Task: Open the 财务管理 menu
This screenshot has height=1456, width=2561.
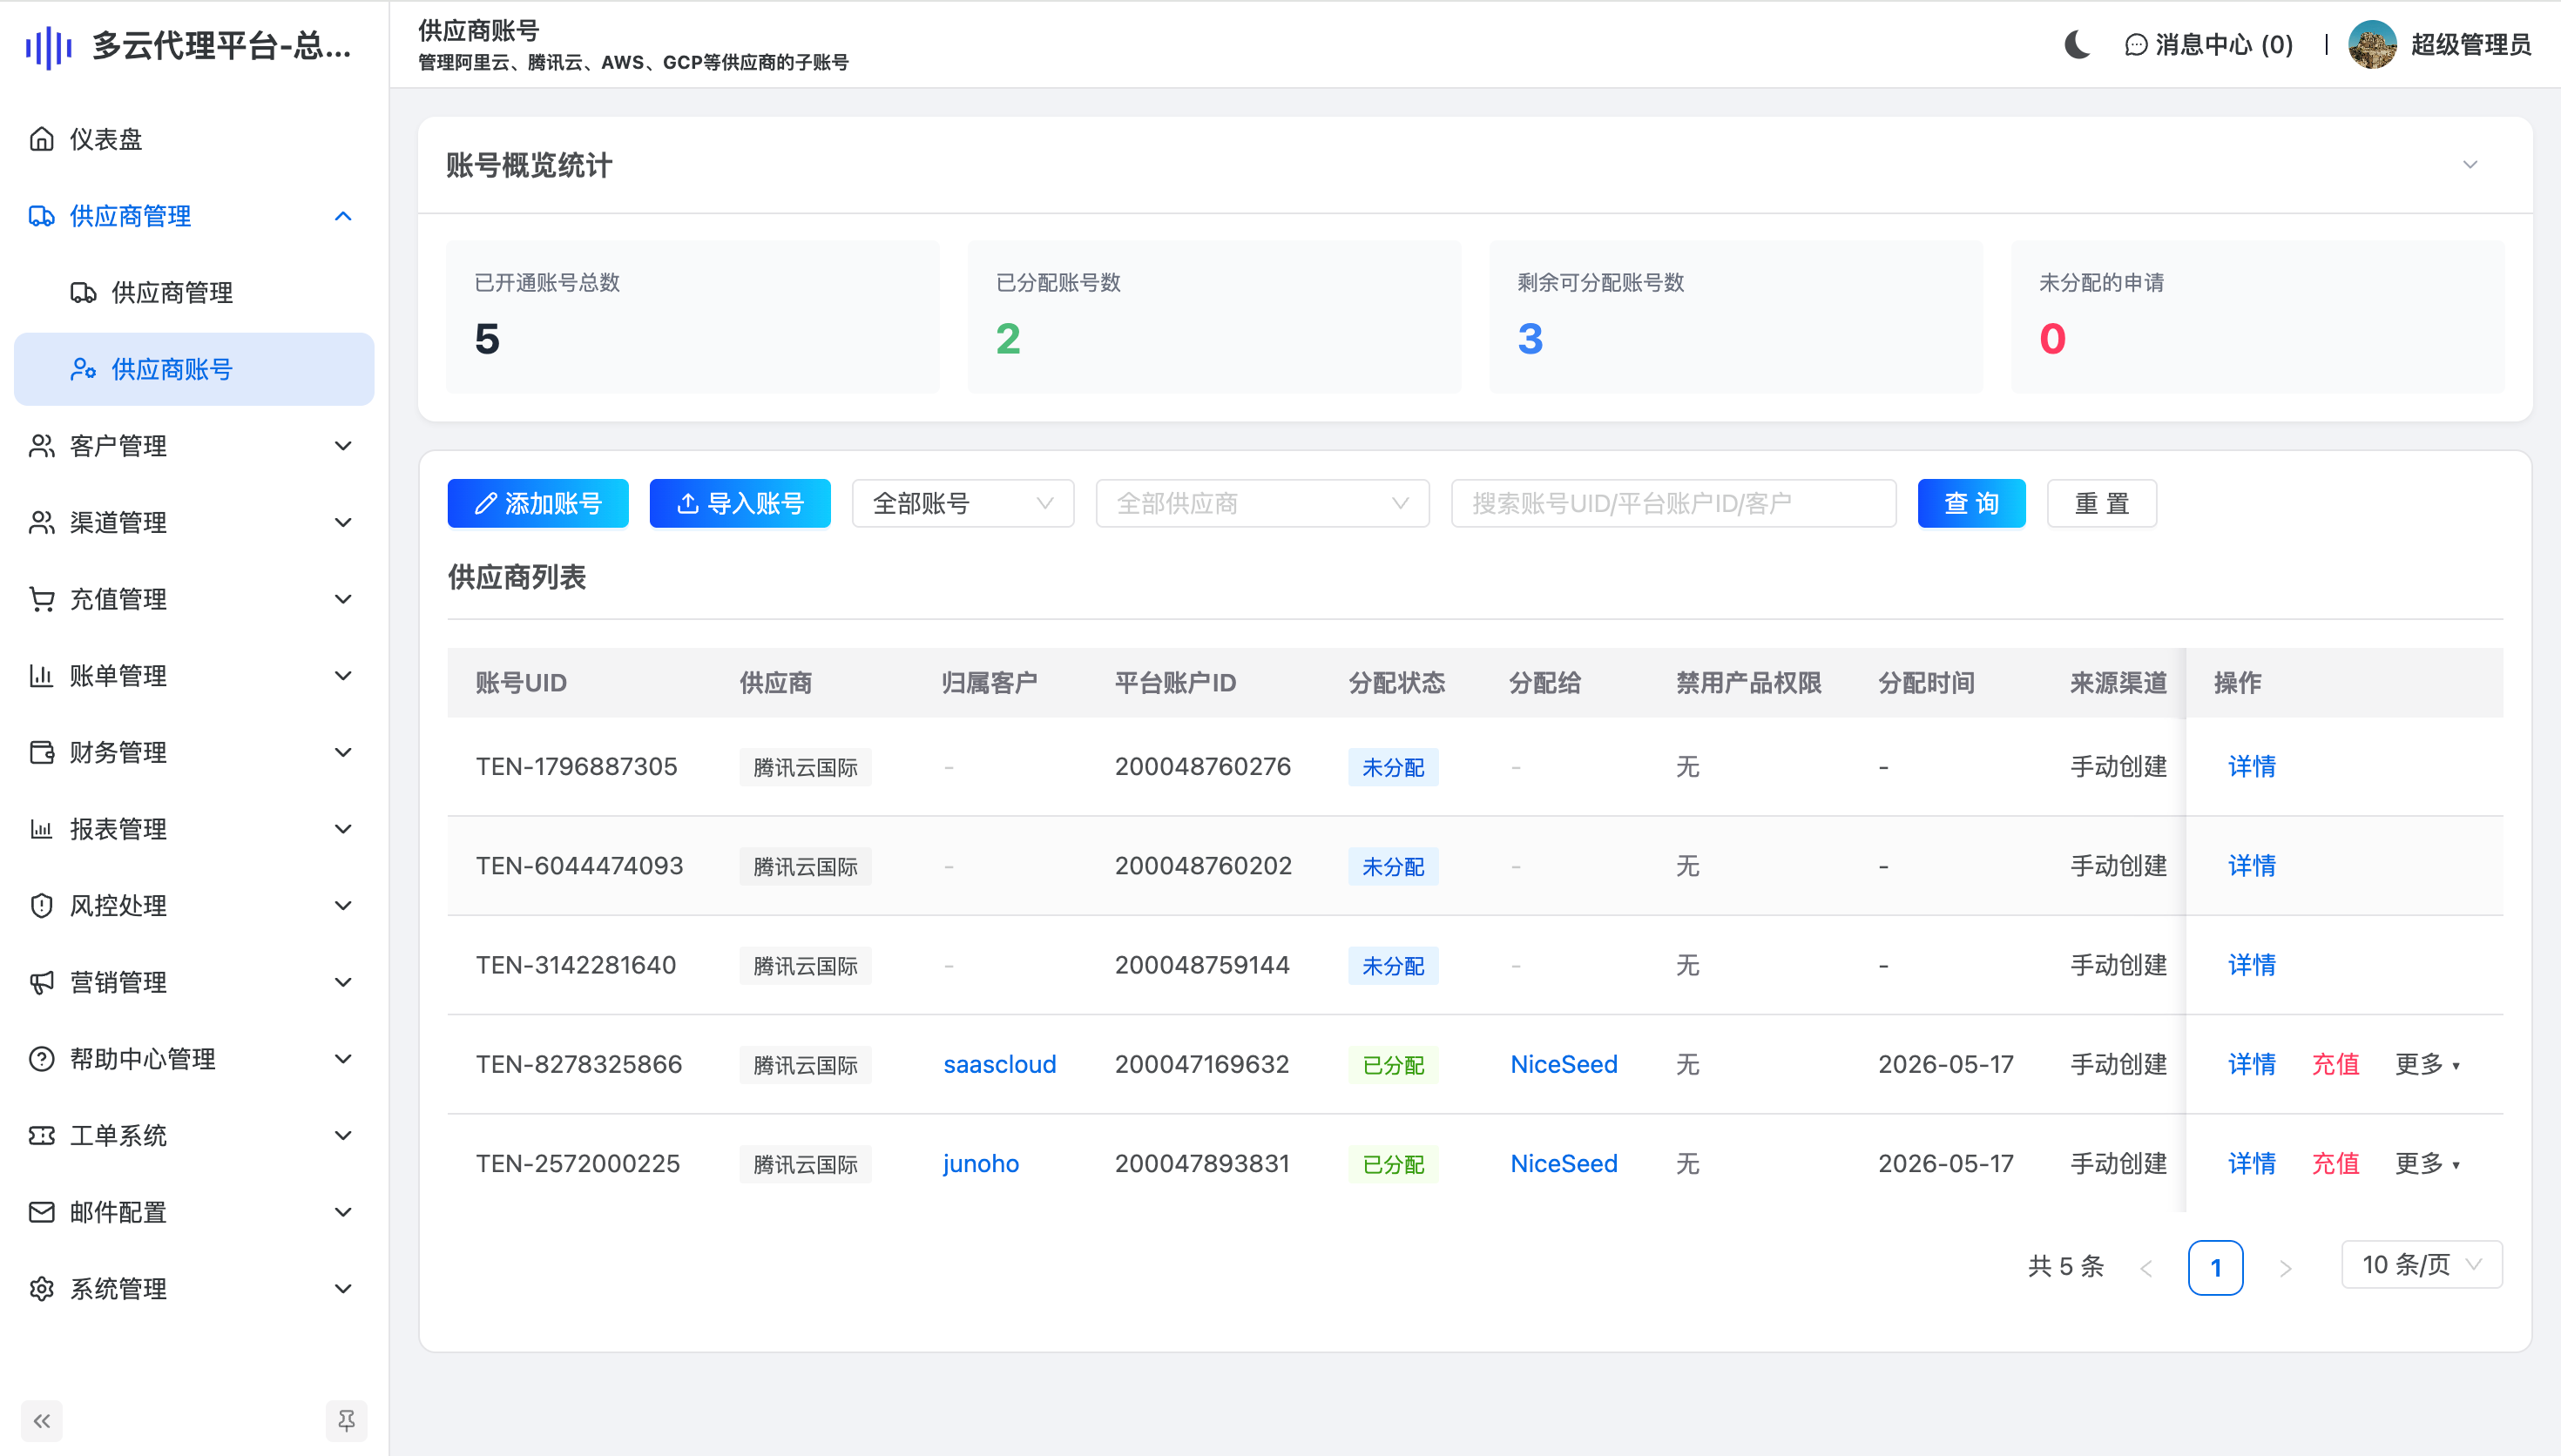Action: pos(194,752)
